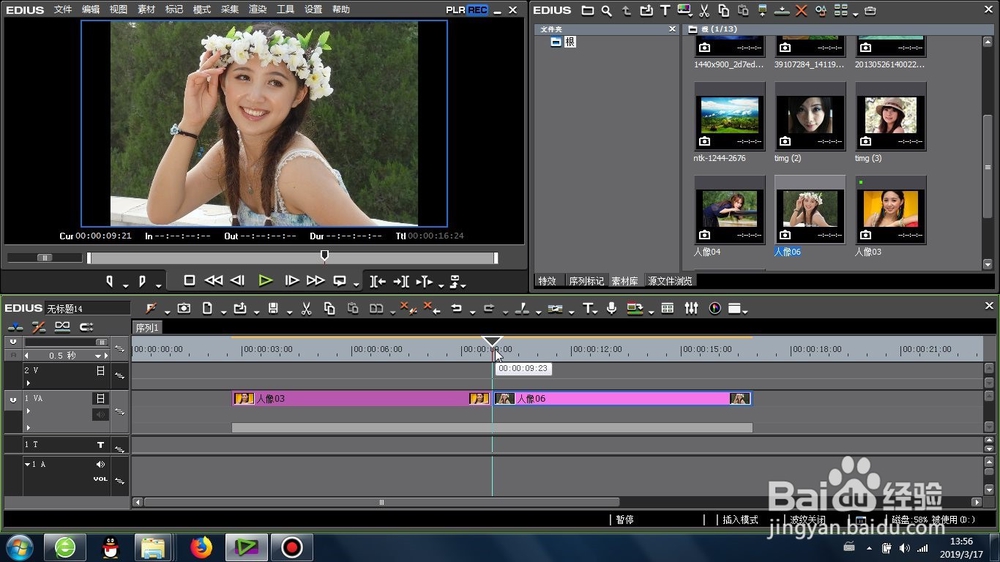Click the Add title T icon in bin toolbar

665,11
